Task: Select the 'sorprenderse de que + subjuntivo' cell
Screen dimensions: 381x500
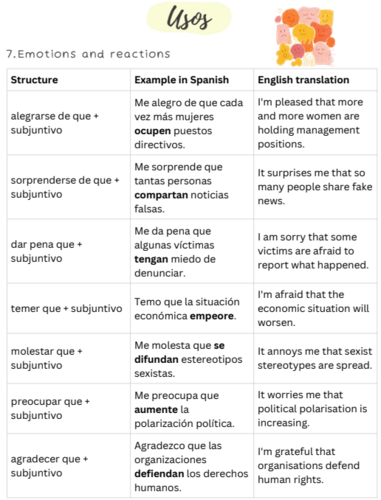Action: pos(69,187)
